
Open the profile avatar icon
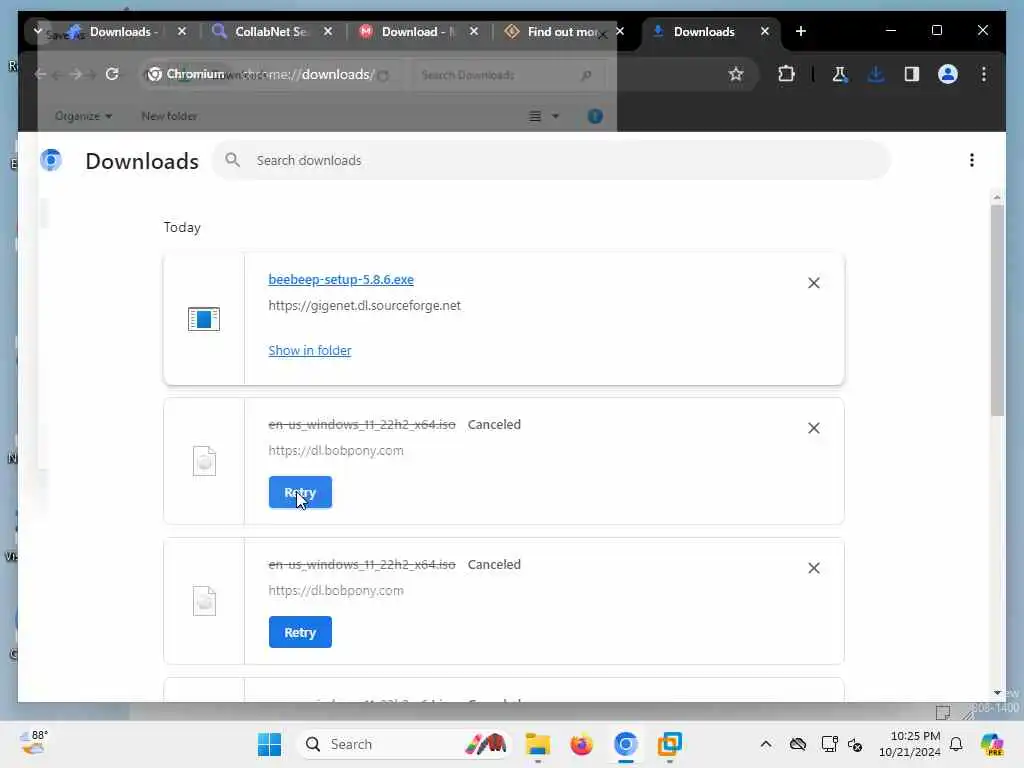click(948, 74)
